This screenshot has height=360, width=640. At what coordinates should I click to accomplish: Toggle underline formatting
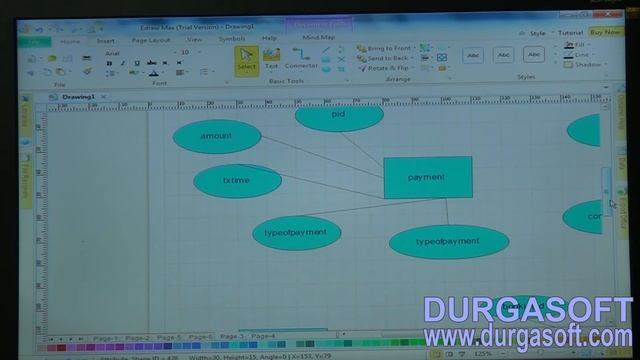(137, 63)
